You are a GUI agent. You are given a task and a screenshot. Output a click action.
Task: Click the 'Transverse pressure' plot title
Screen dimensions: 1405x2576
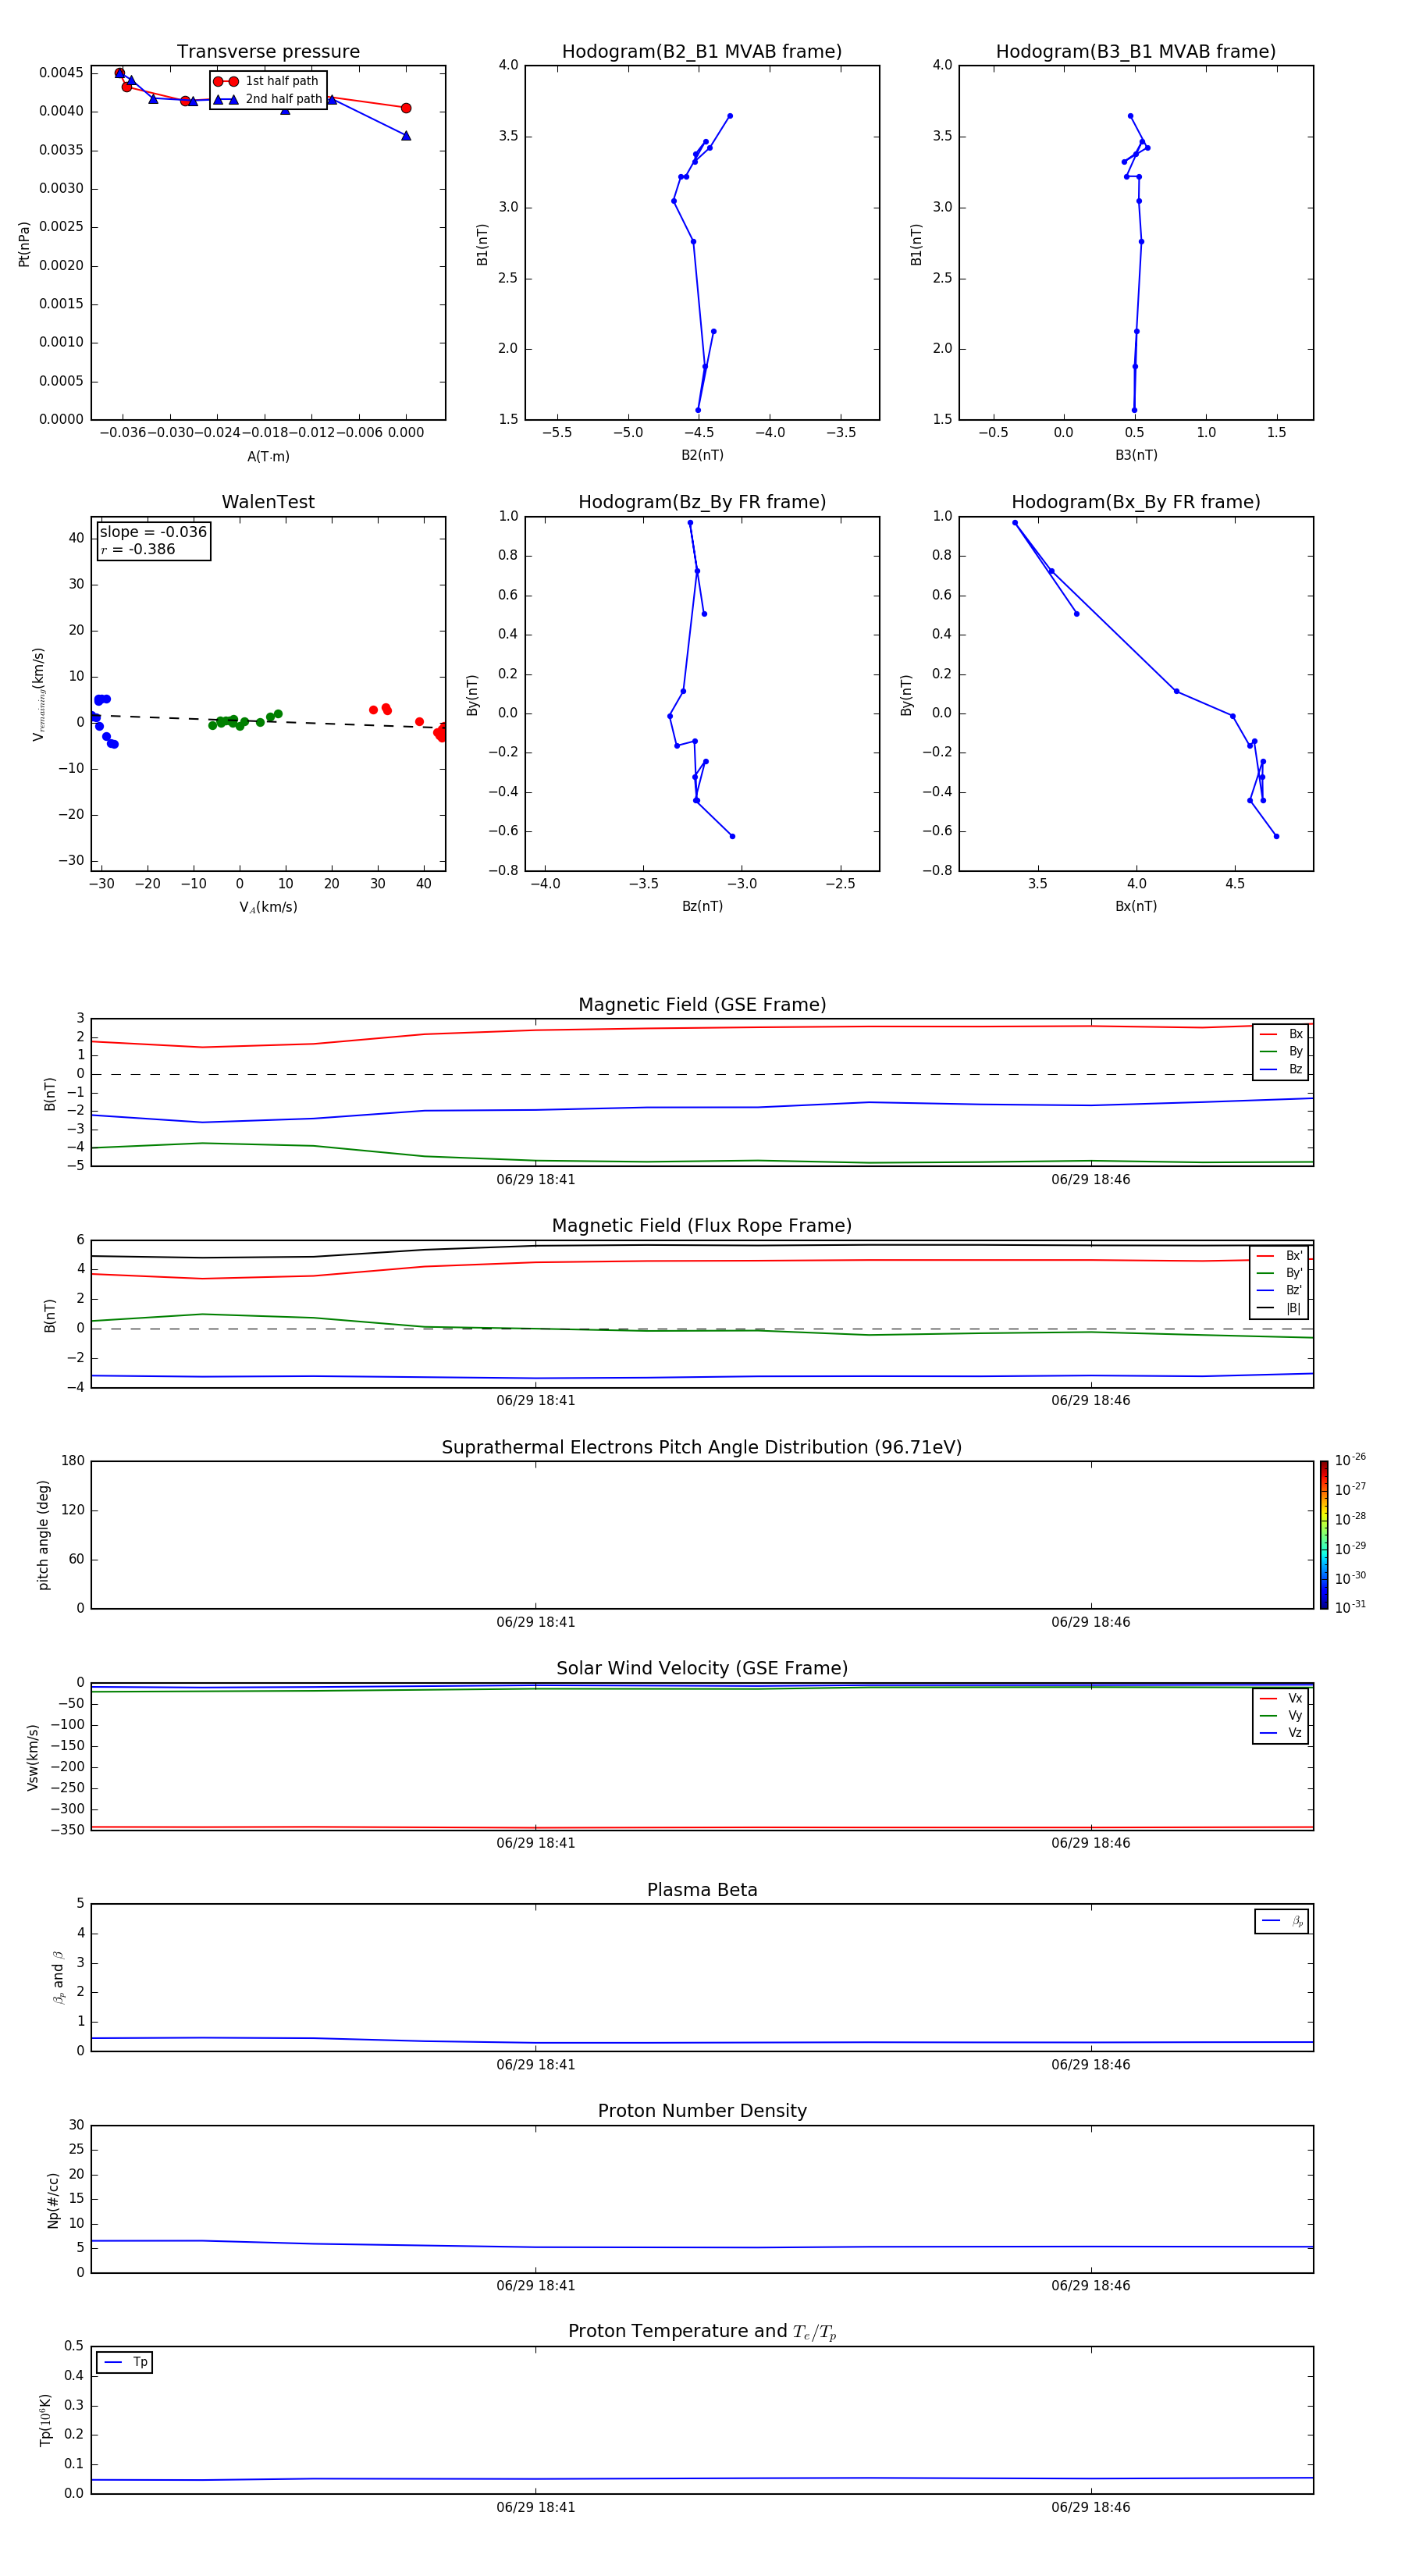pos(268,52)
